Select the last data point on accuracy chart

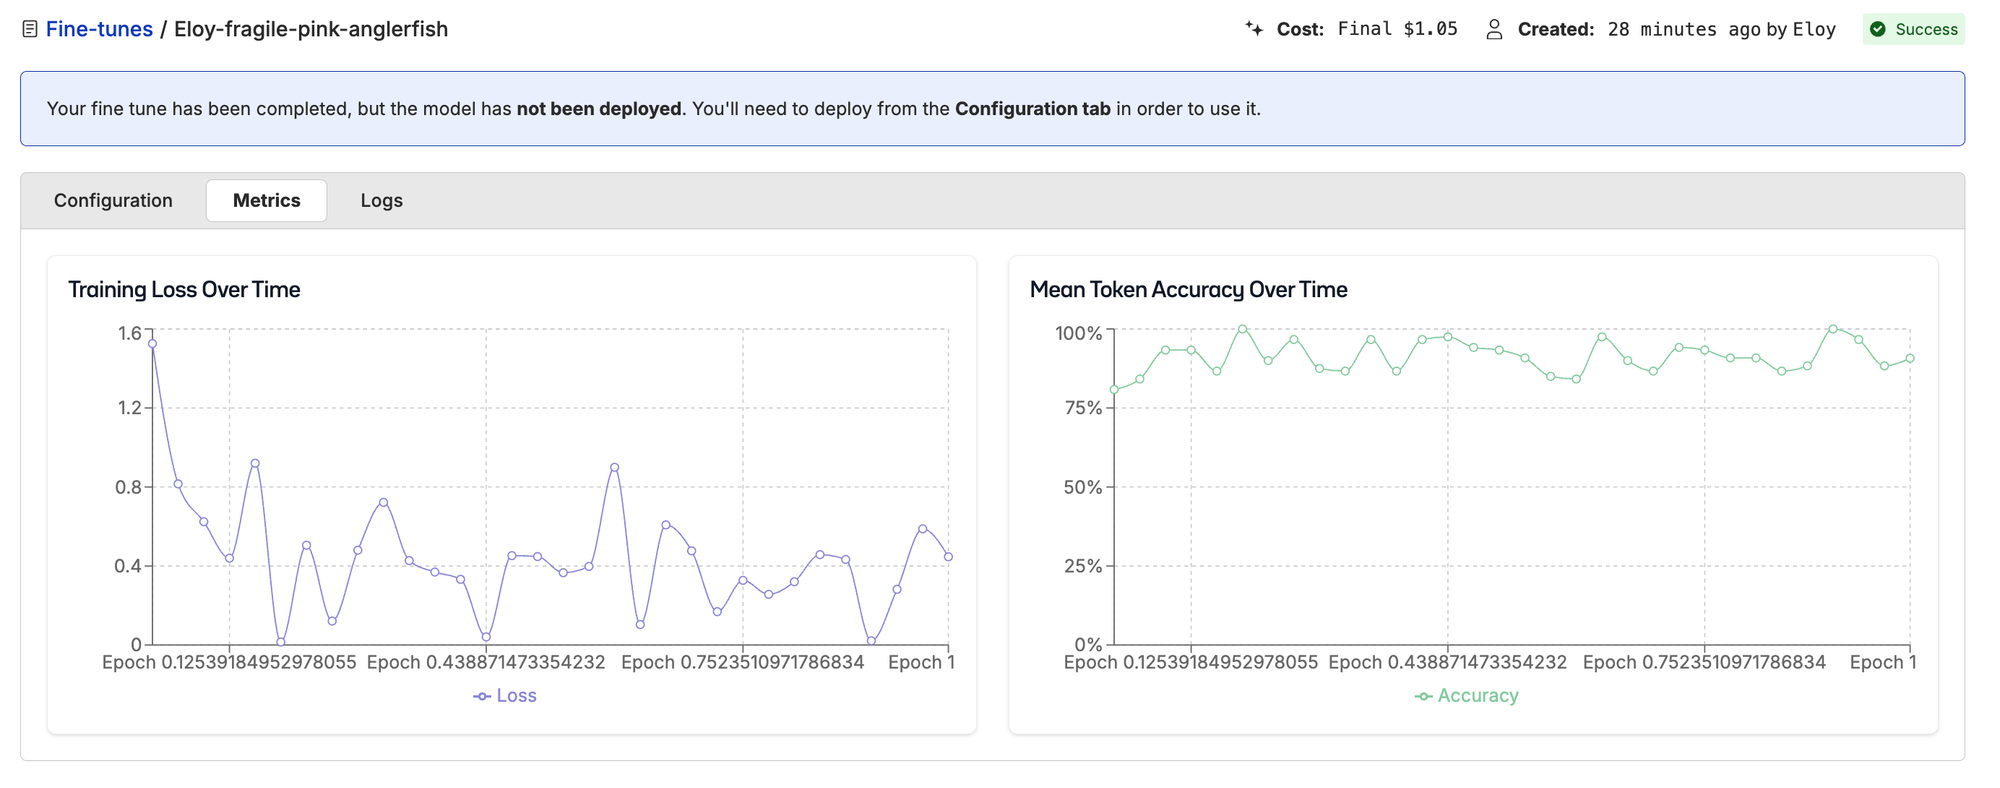click(x=1910, y=358)
